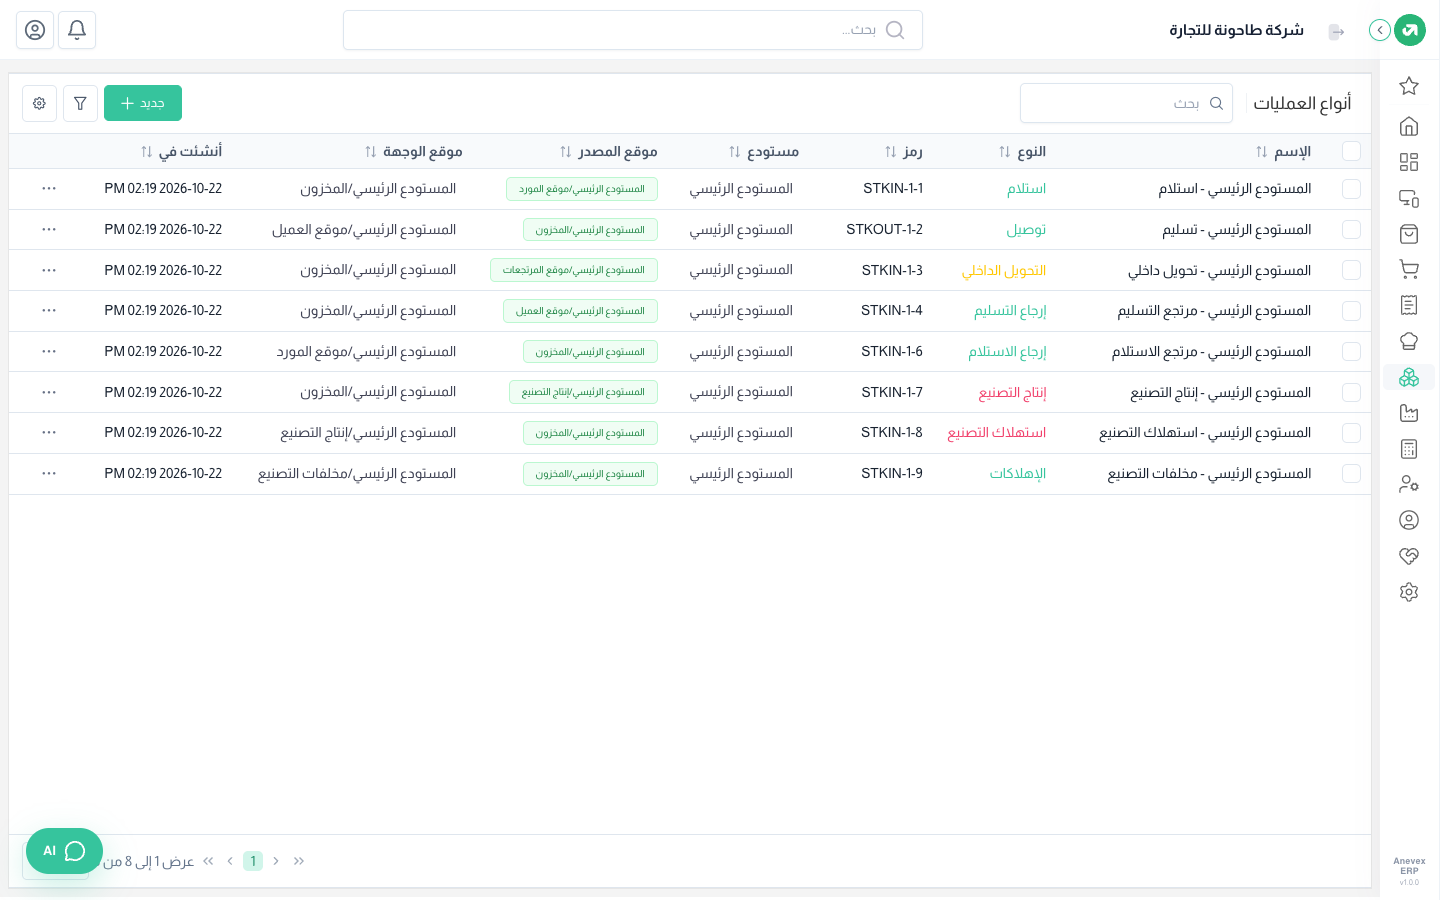Open the three-dot actions menu for STKIN-1-4
This screenshot has height=900, width=1440.
tap(49, 310)
